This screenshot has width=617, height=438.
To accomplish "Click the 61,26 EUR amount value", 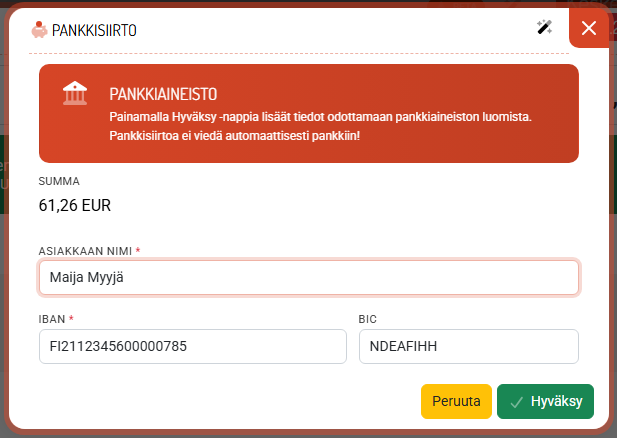I will click(75, 205).
